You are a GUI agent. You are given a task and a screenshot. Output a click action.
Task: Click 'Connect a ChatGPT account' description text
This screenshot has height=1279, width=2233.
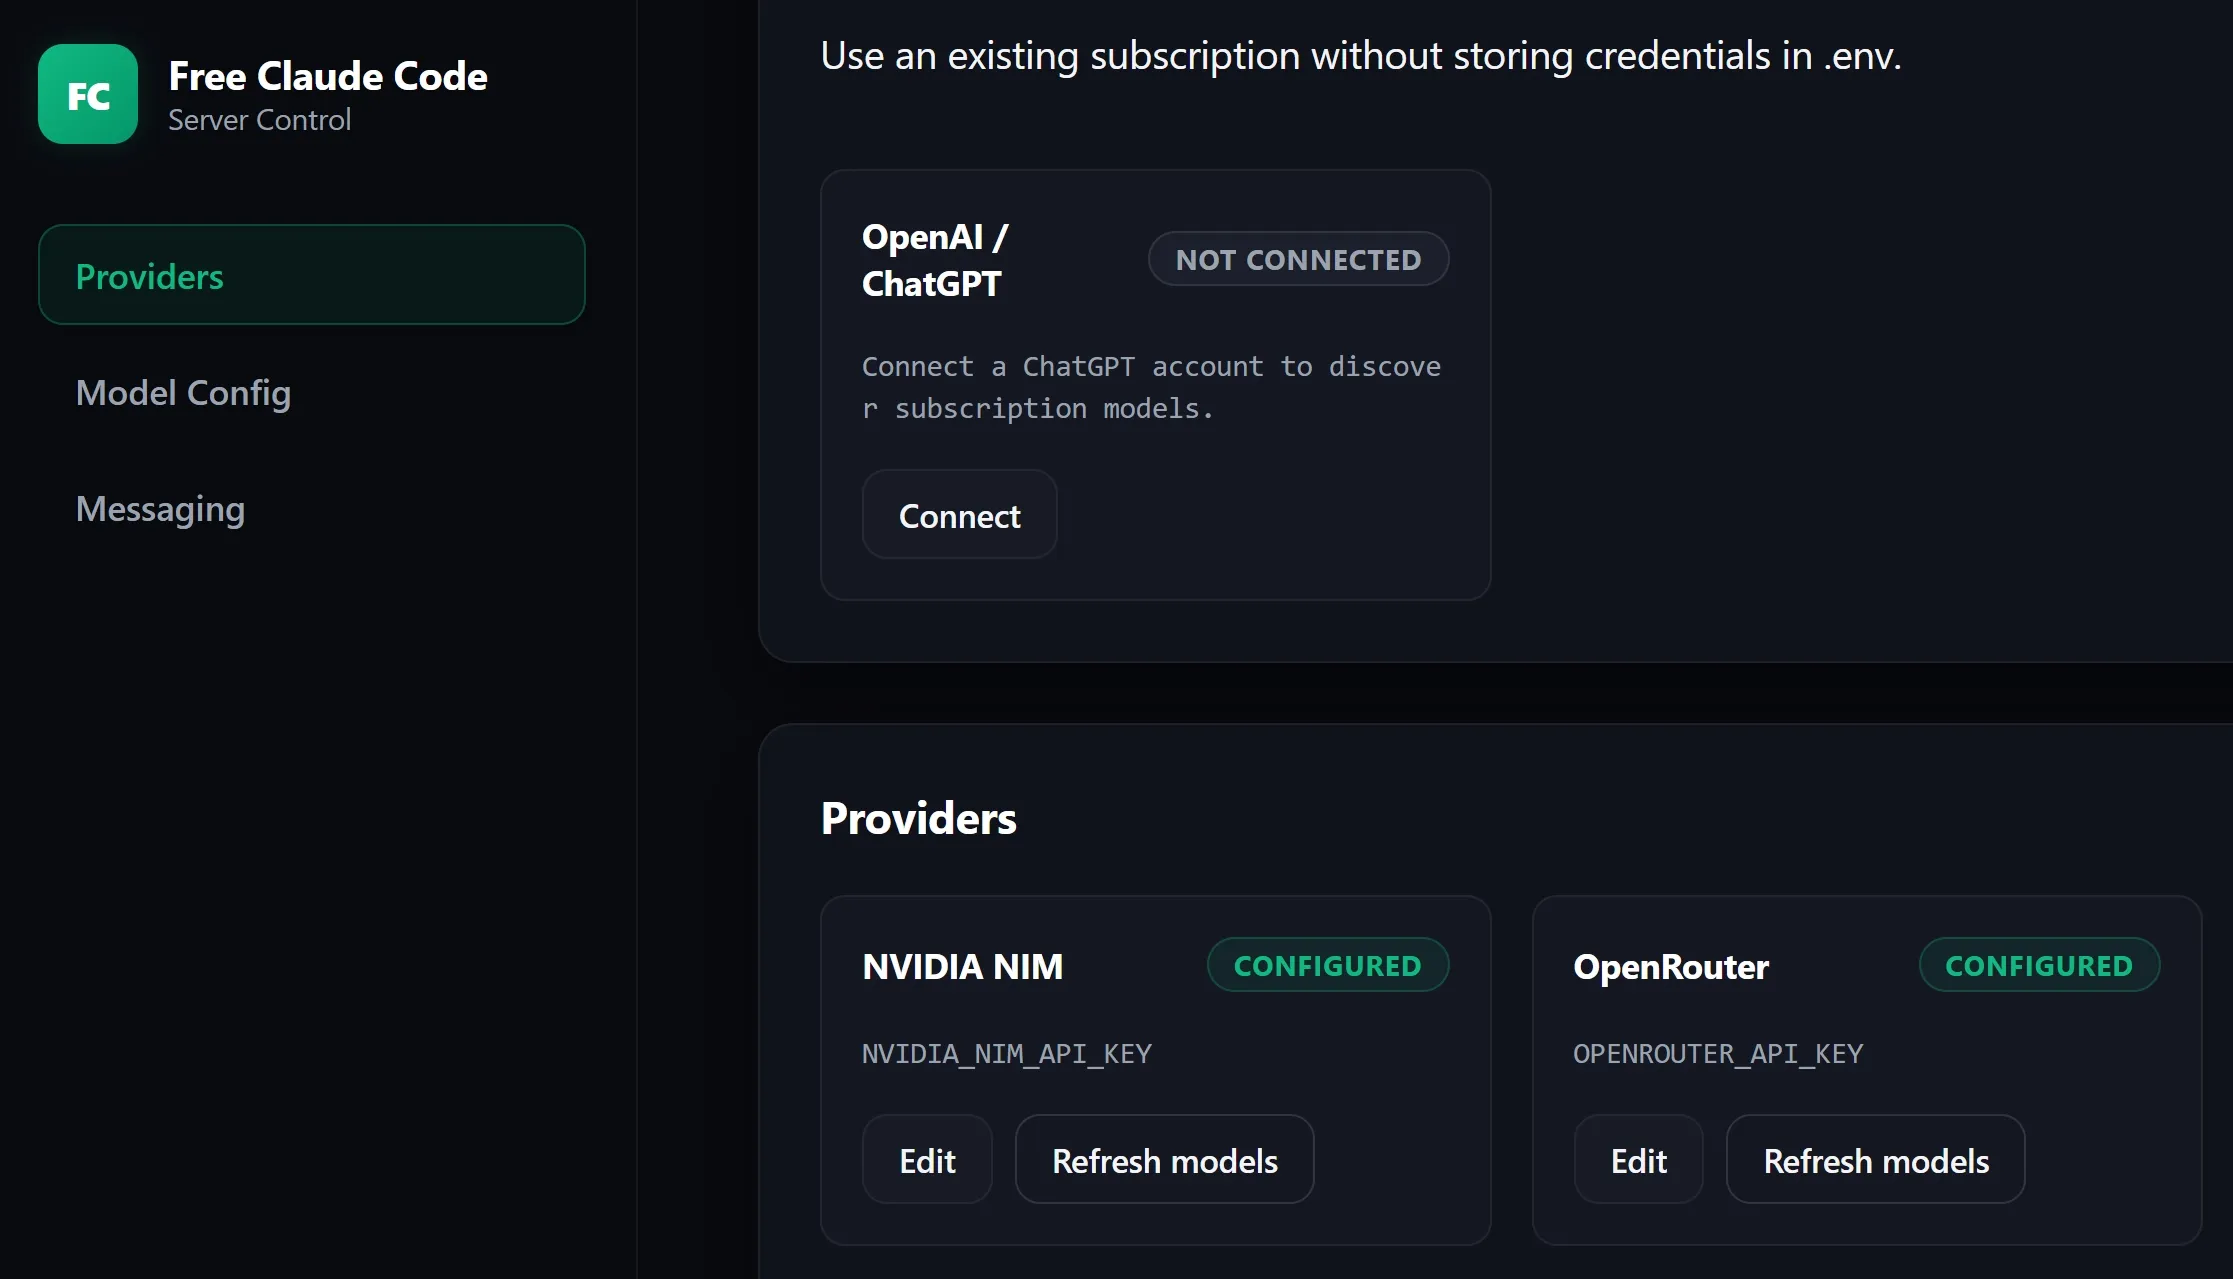(1151, 387)
